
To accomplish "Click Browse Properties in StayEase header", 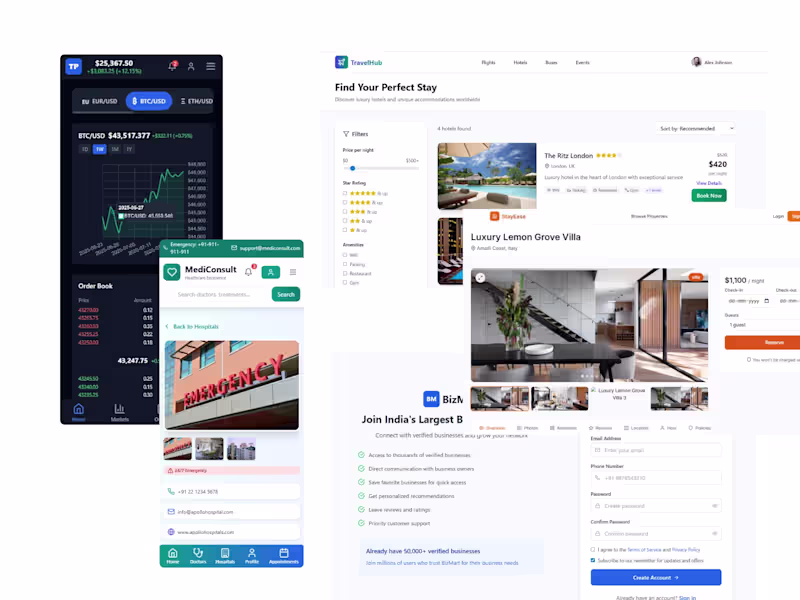I will 649,216.
